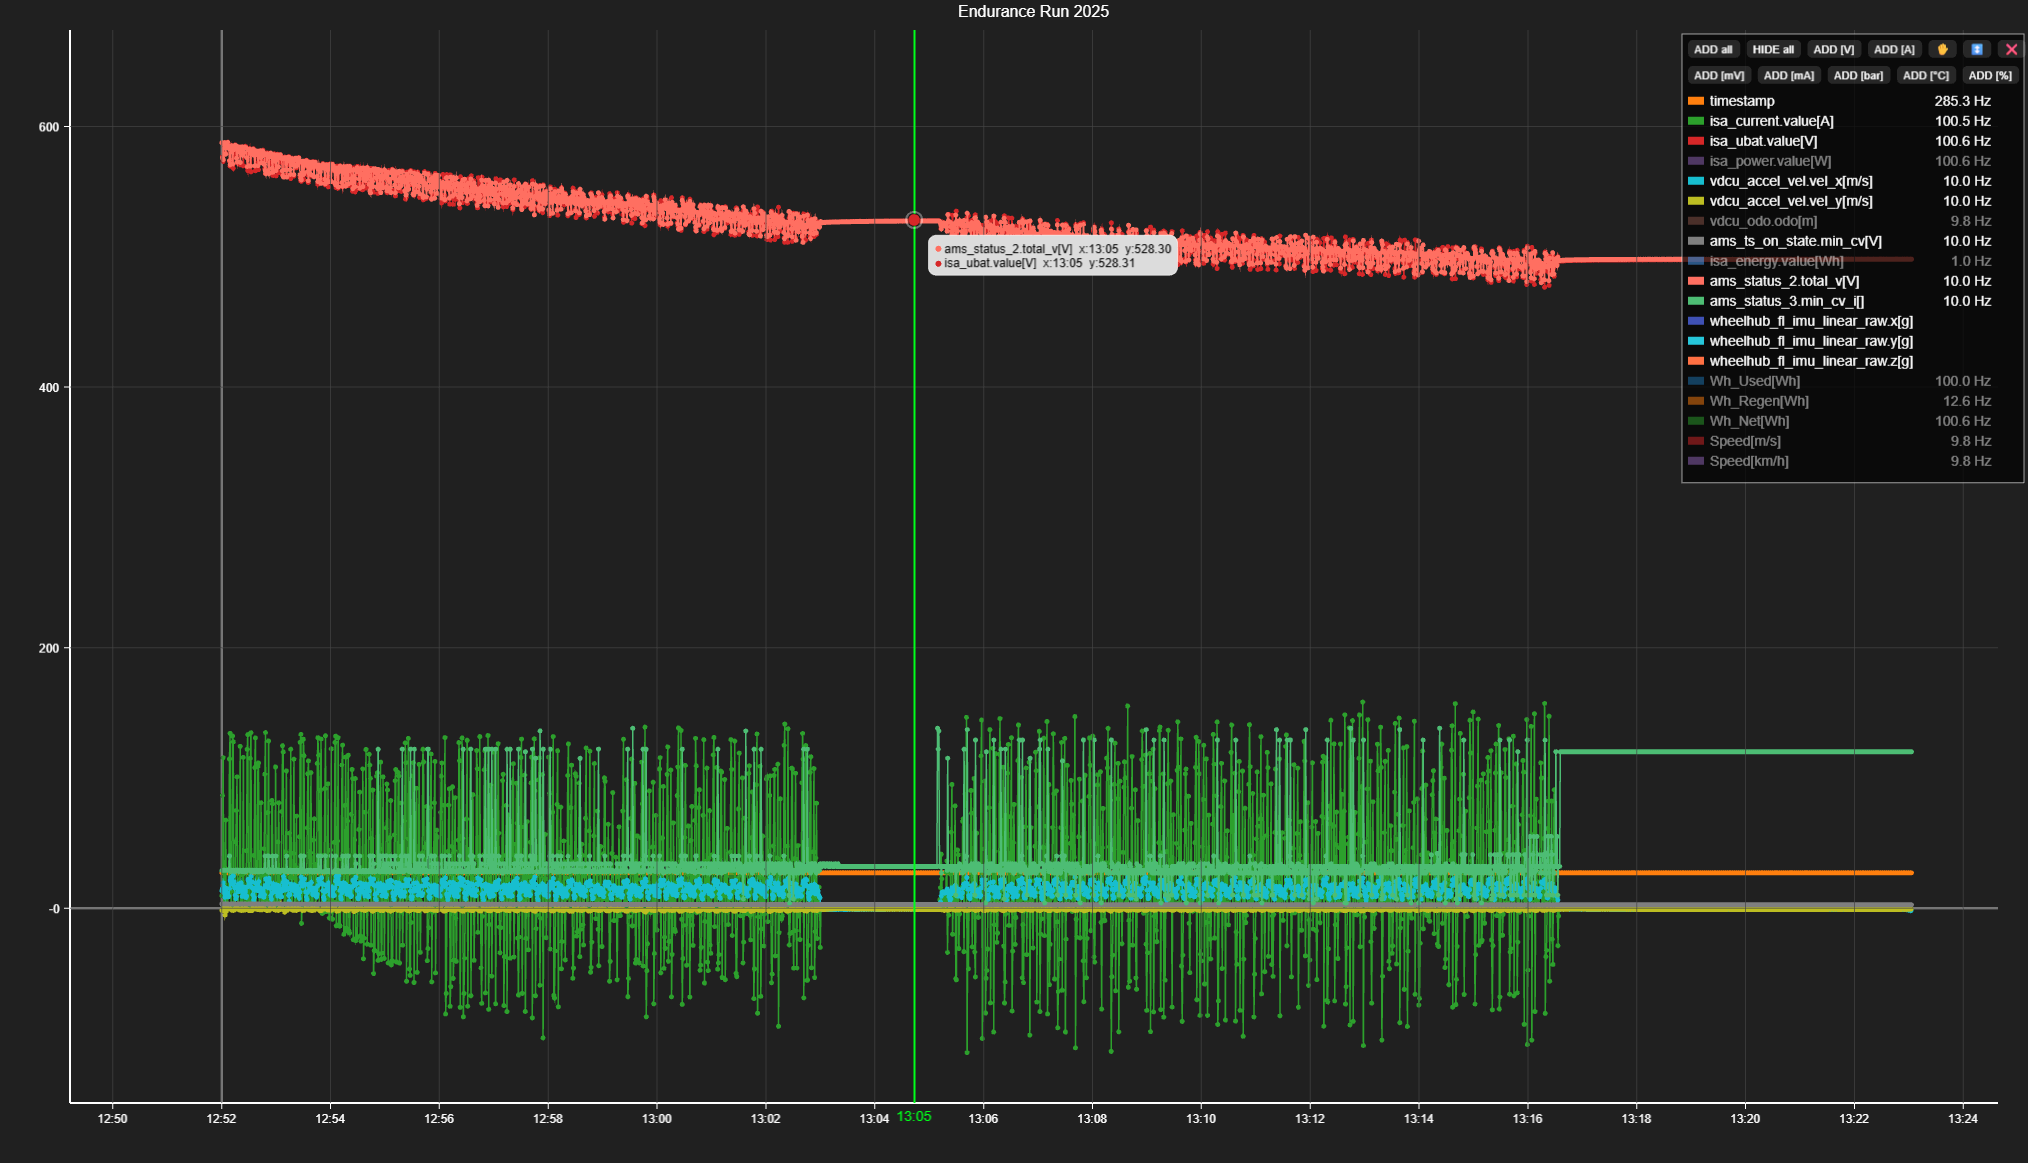
Task: Hide the ams_status_2.total_v[V] series
Action: point(1783,281)
